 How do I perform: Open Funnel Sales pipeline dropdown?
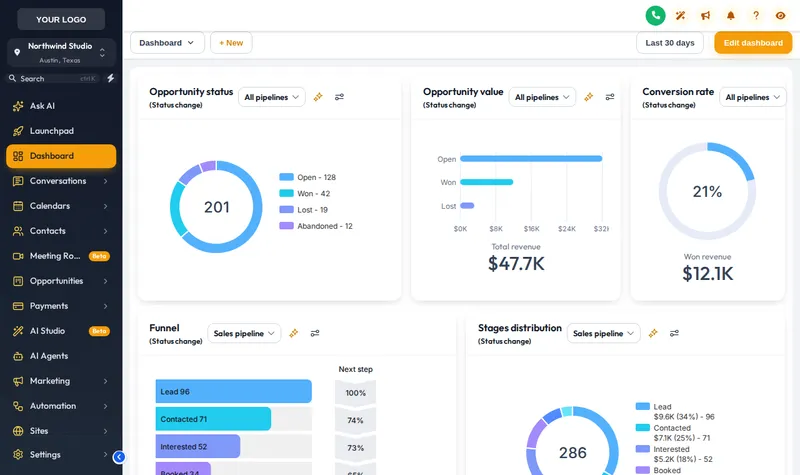click(244, 333)
